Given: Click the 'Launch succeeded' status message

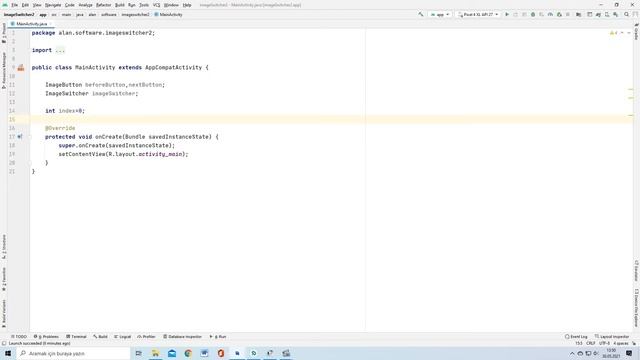Looking at the screenshot, I should coord(40,344).
